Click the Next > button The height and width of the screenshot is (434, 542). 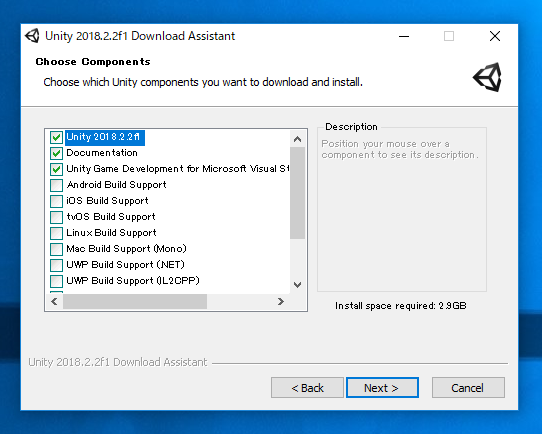pyautogui.click(x=382, y=388)
